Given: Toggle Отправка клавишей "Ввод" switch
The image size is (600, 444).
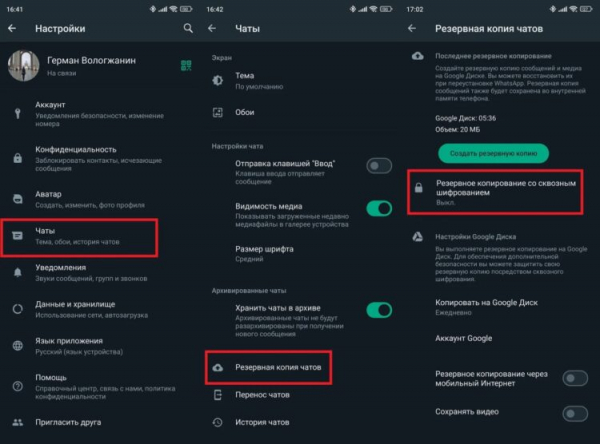Looking at the screenshot, I should [x=379, y=166].
